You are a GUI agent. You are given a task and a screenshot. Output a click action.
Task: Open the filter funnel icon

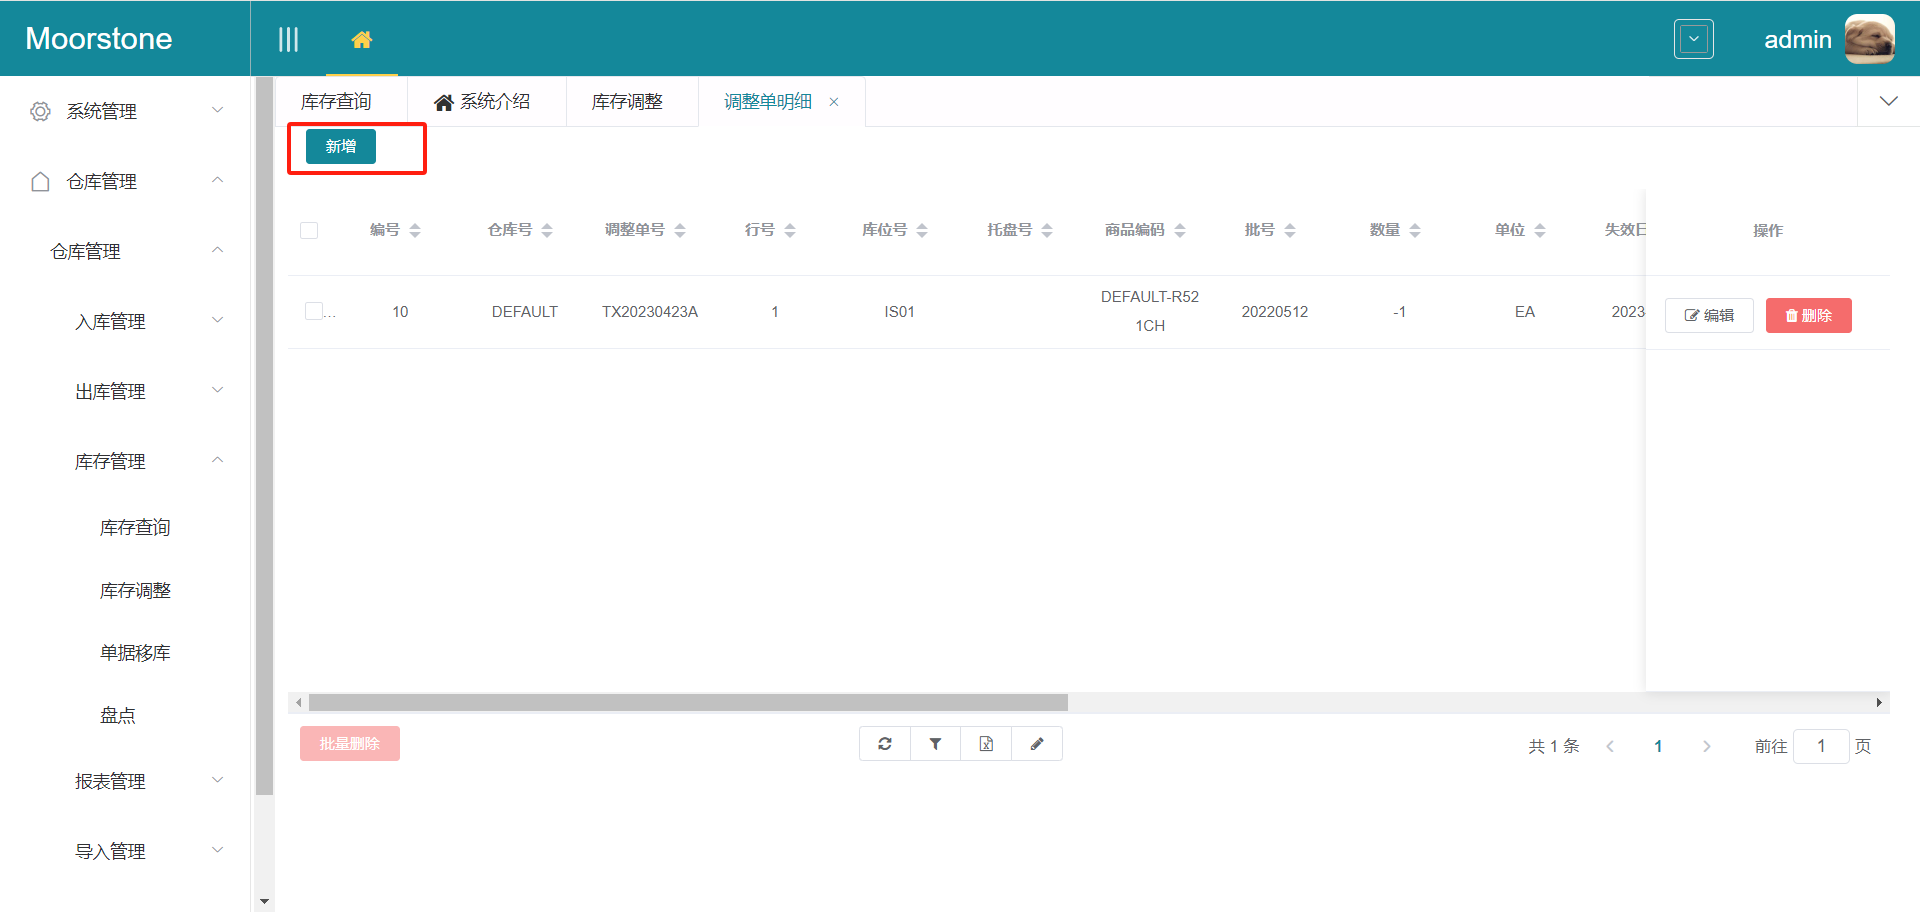[x=935, y=744]
